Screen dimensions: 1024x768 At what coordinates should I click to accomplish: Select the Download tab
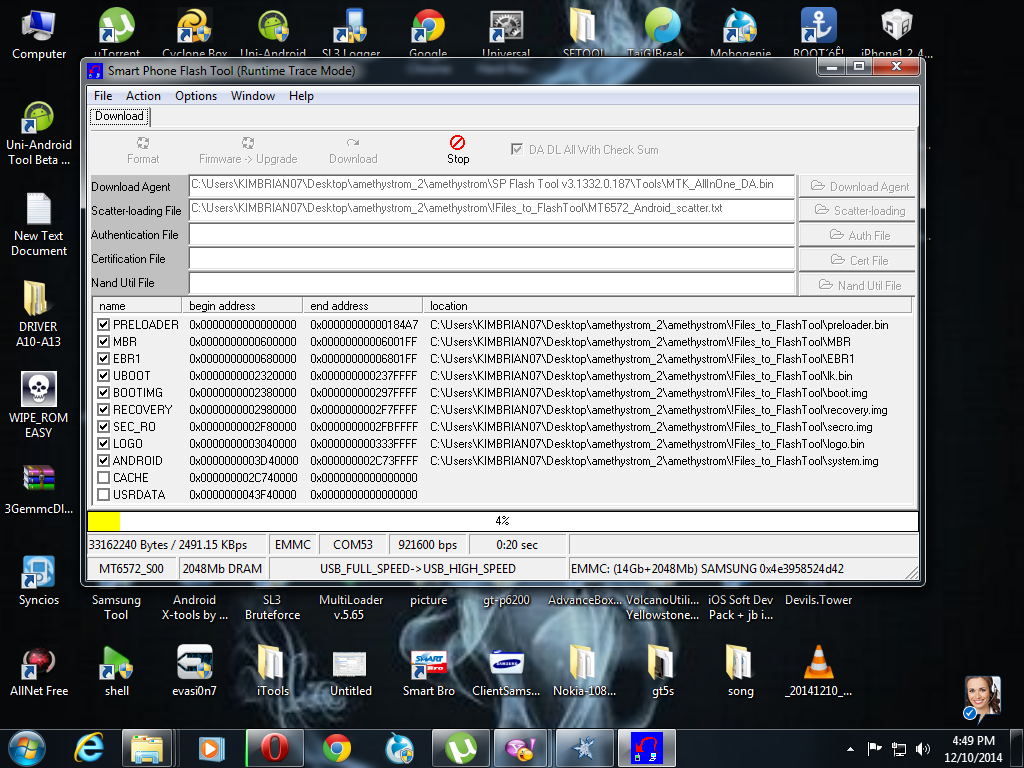click(x=119, y=116)
